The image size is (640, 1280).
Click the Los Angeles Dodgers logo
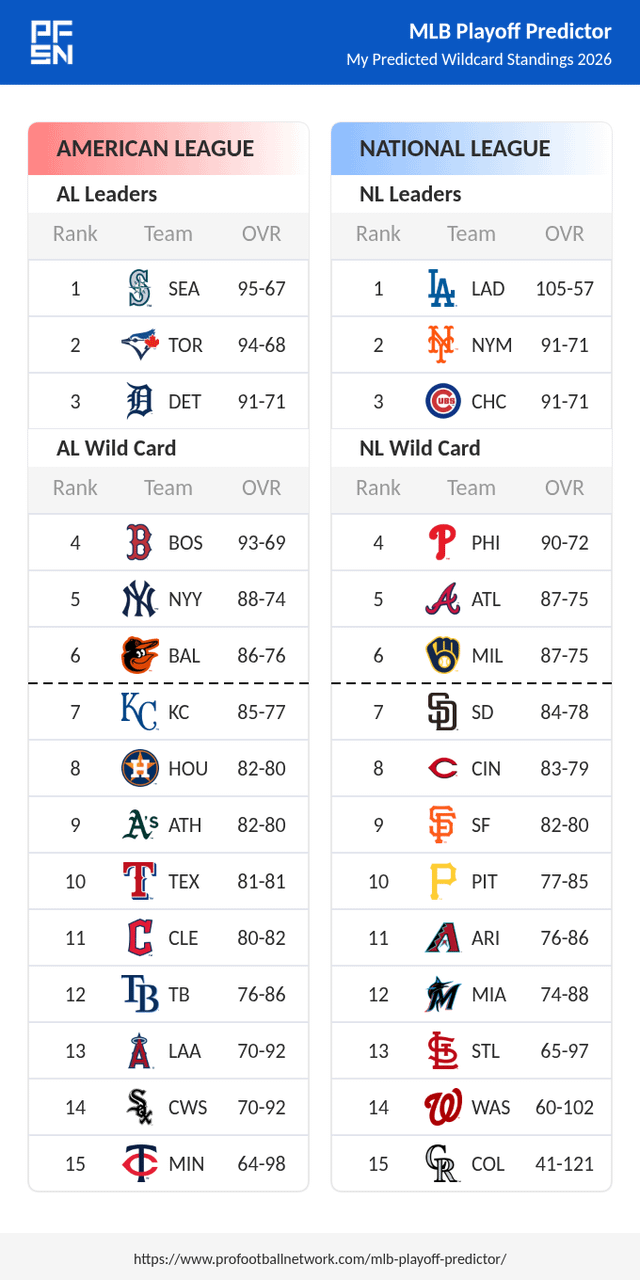442,289
